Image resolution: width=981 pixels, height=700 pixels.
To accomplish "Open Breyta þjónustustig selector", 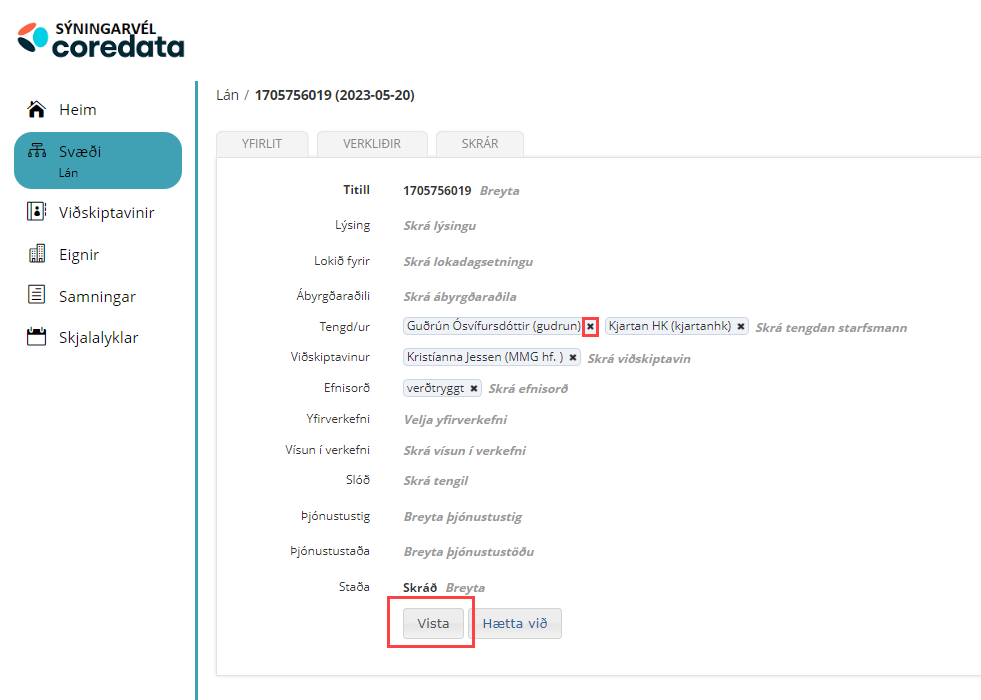I will click(x=462, y=517).
